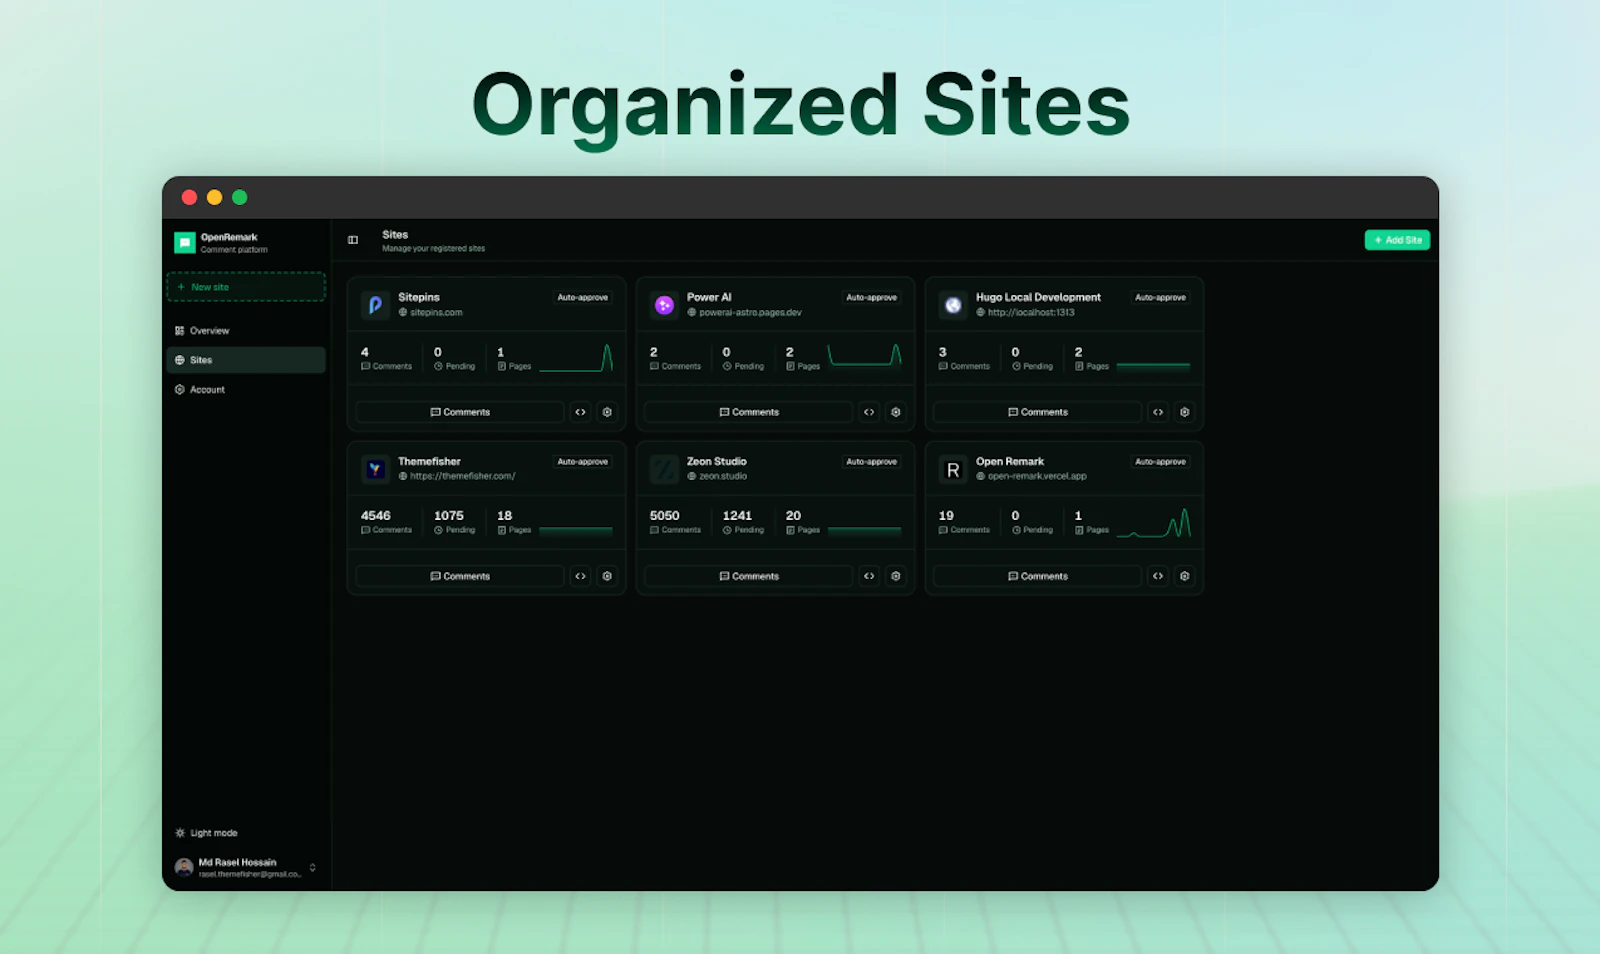Click the 1241 pending count

tap(737, 516)
